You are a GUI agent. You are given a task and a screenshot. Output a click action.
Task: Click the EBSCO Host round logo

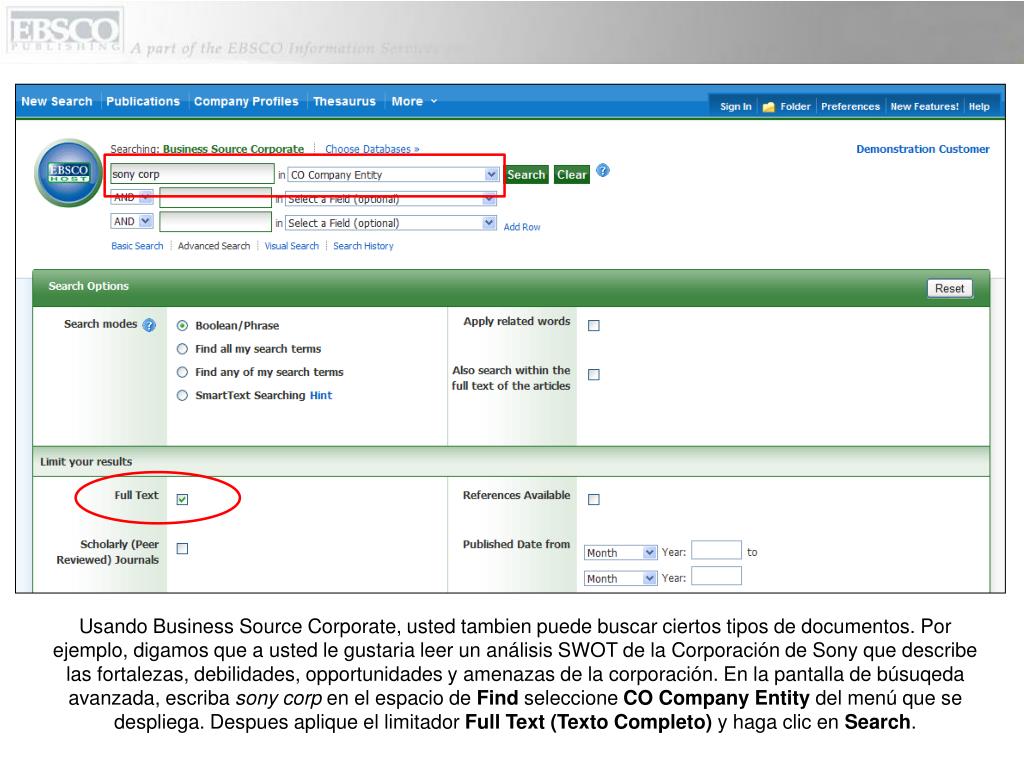[69, 172]
